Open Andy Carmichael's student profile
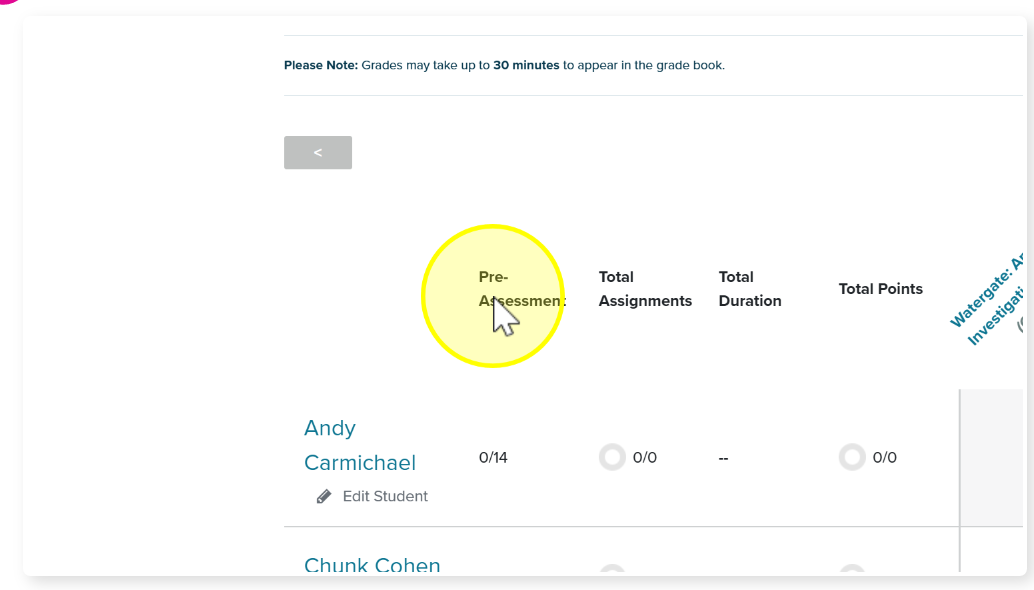The image size is (1034, 590). tap(360, 445)
